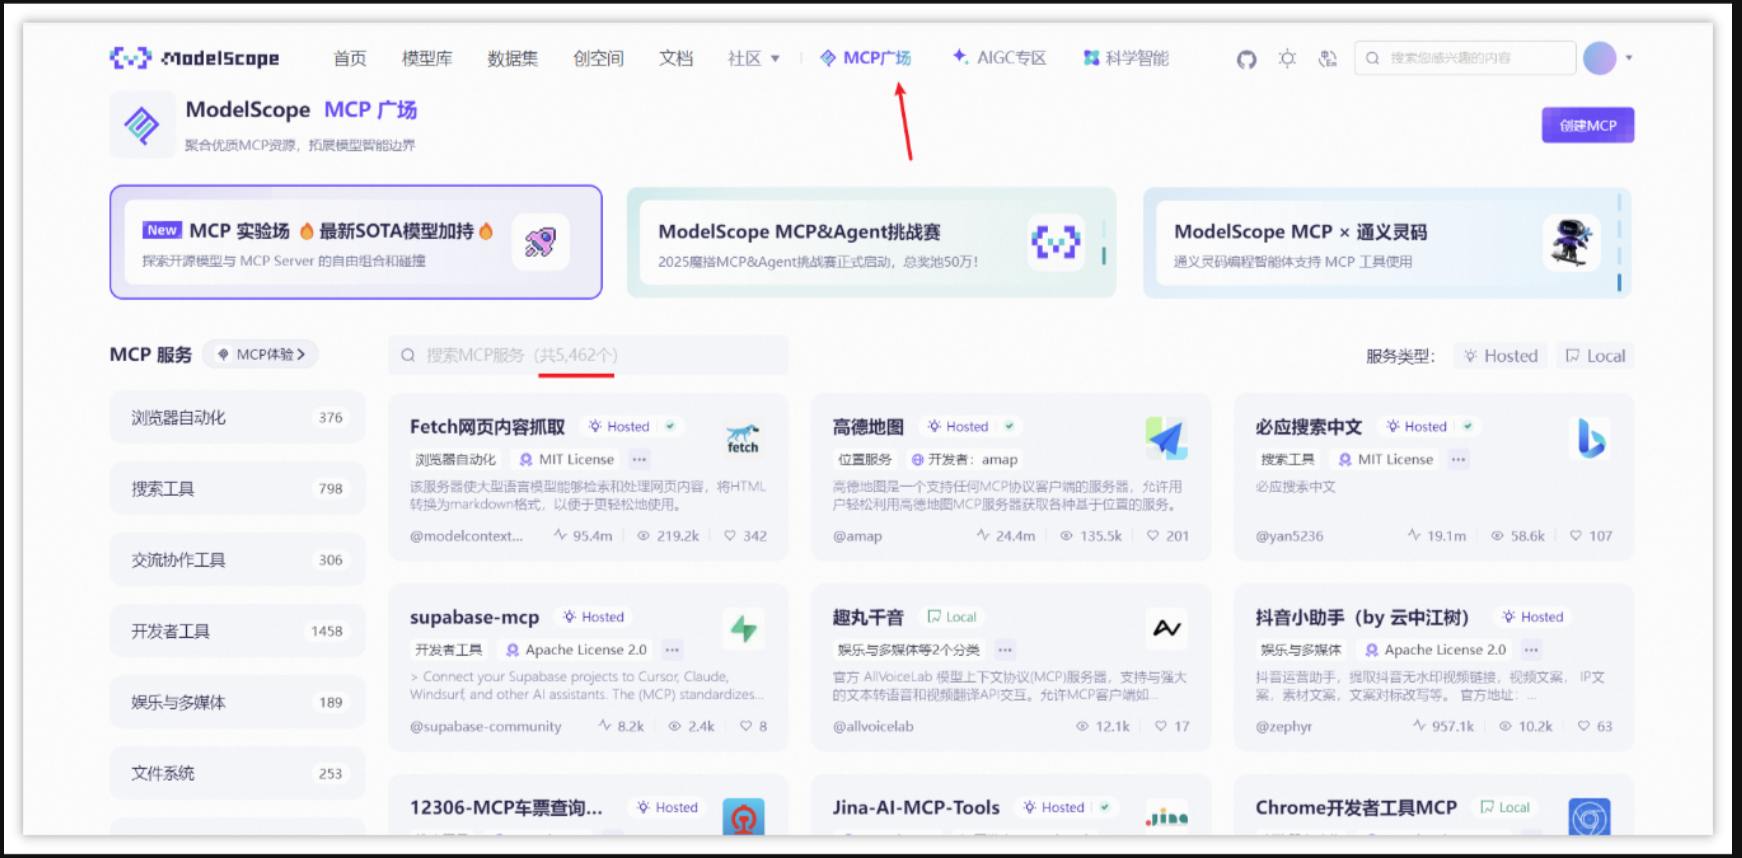1742x858 pixels.
Task: Click the user avatar circle
Action: tap(1599, 58)
